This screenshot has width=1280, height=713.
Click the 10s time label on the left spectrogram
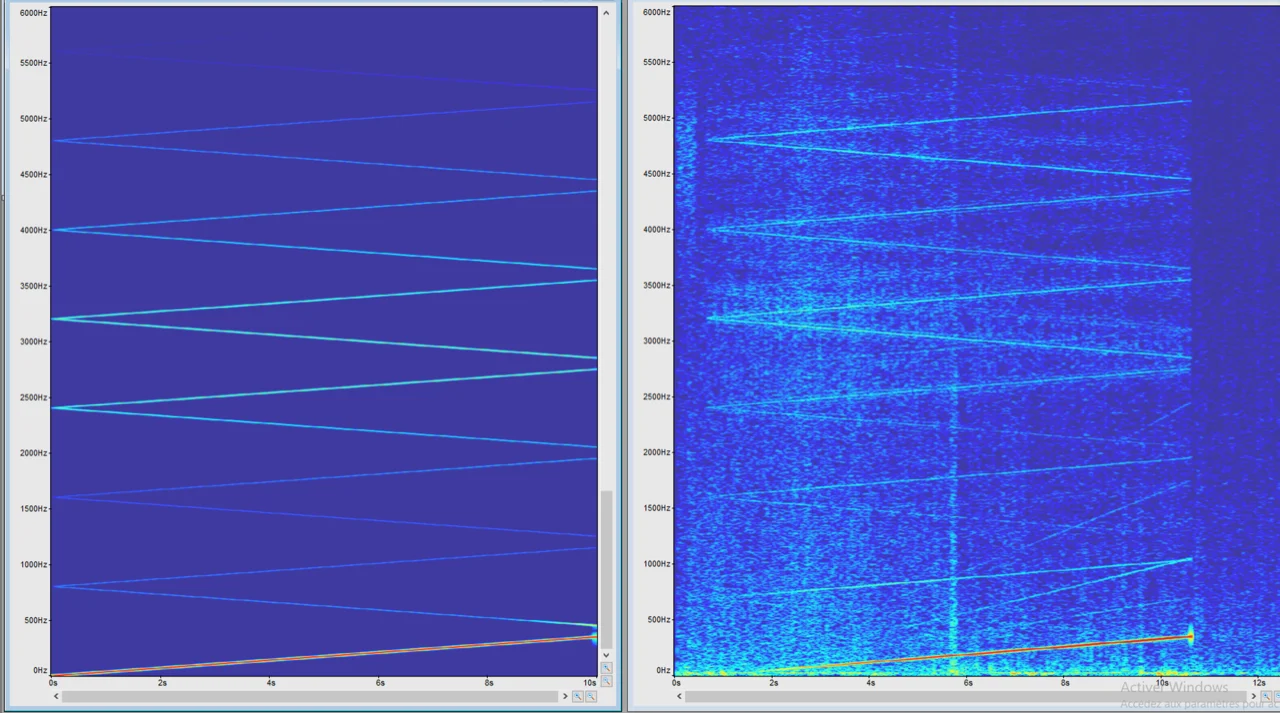590,682
